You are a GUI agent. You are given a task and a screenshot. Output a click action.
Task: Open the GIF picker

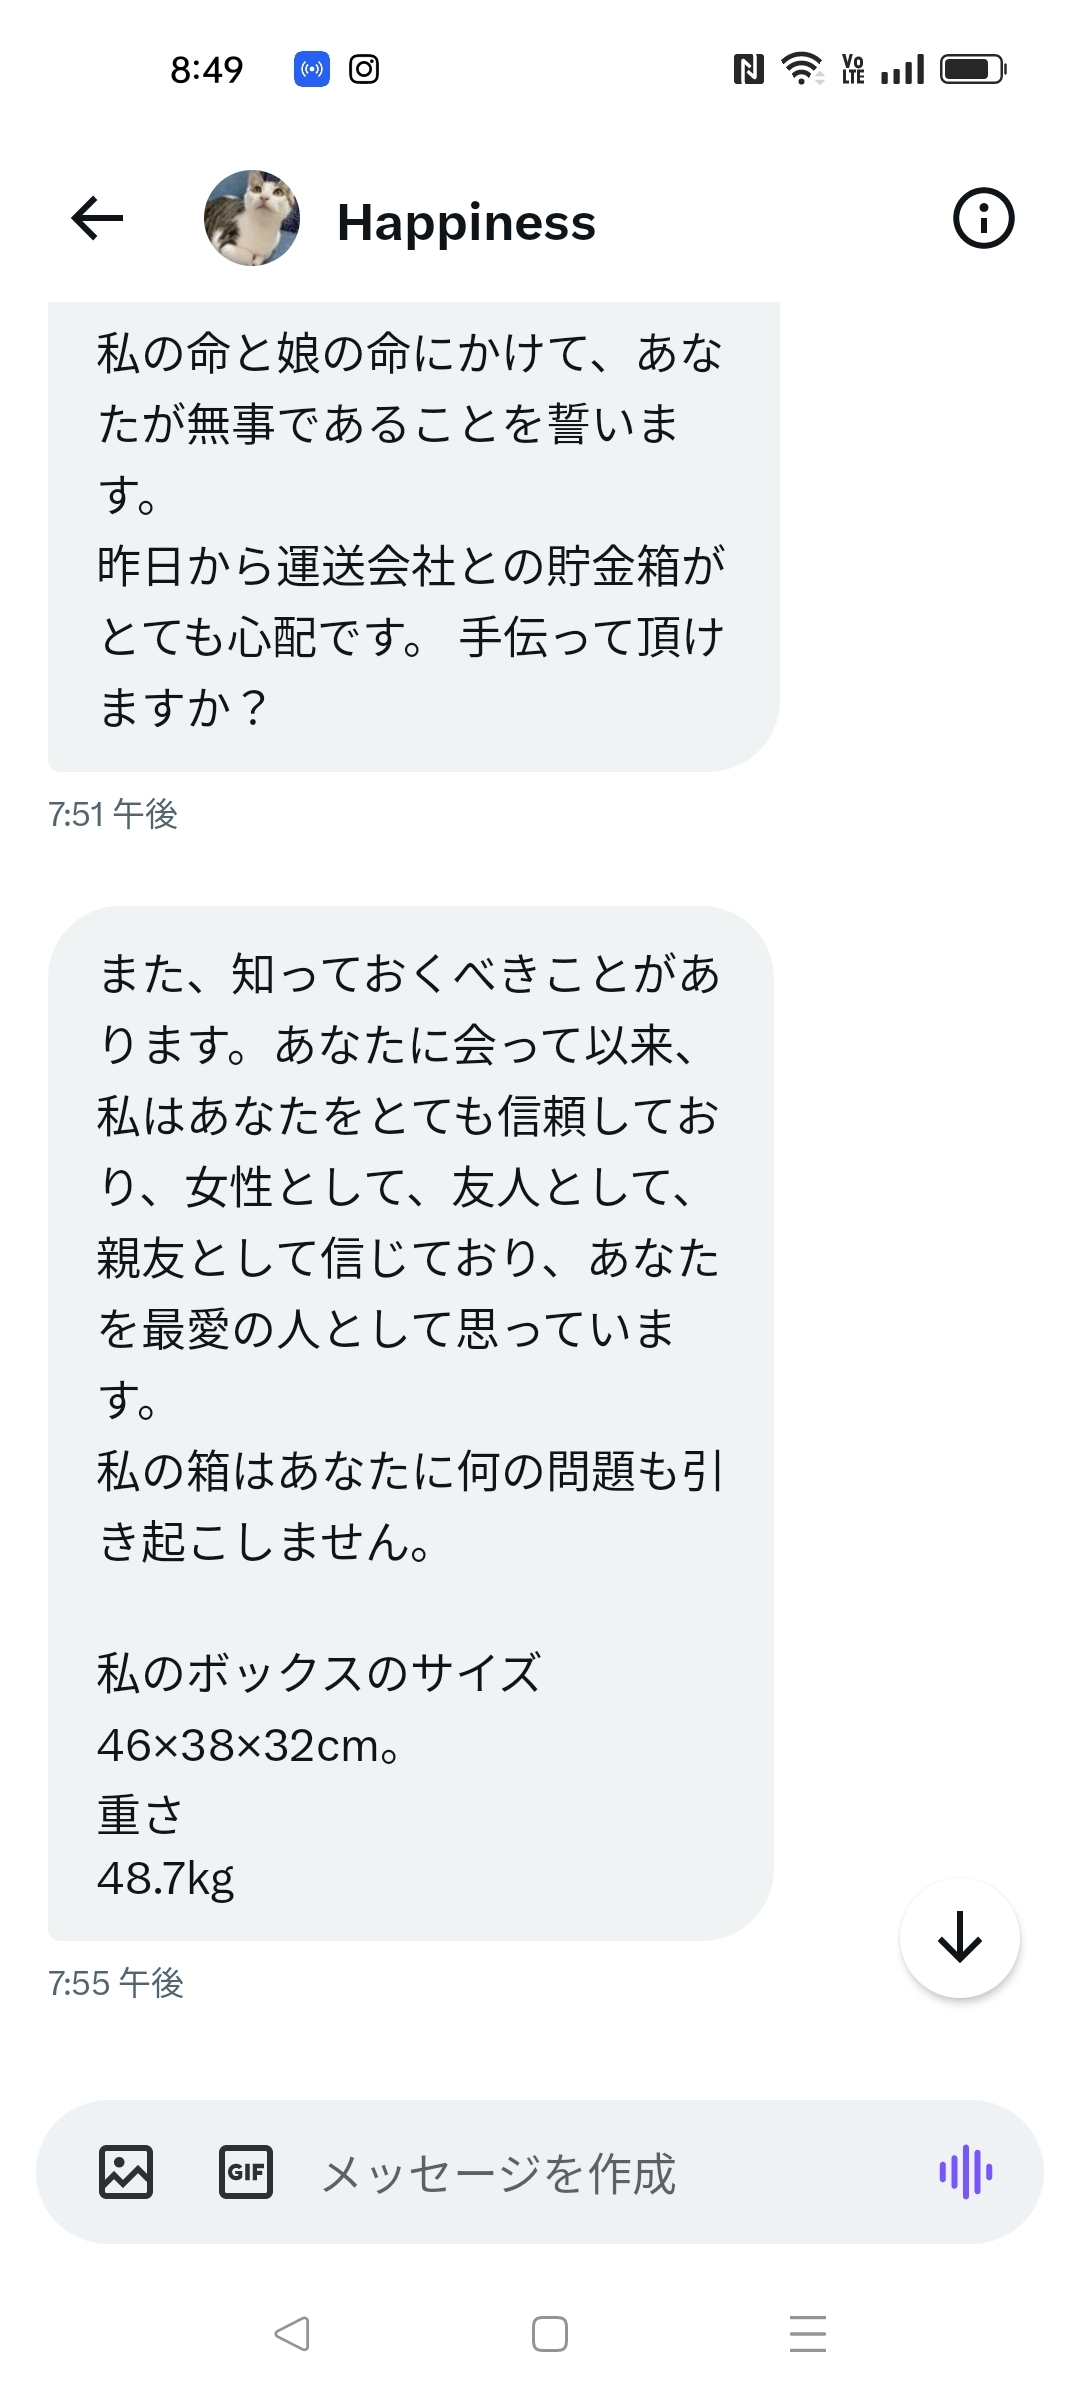246,2172
